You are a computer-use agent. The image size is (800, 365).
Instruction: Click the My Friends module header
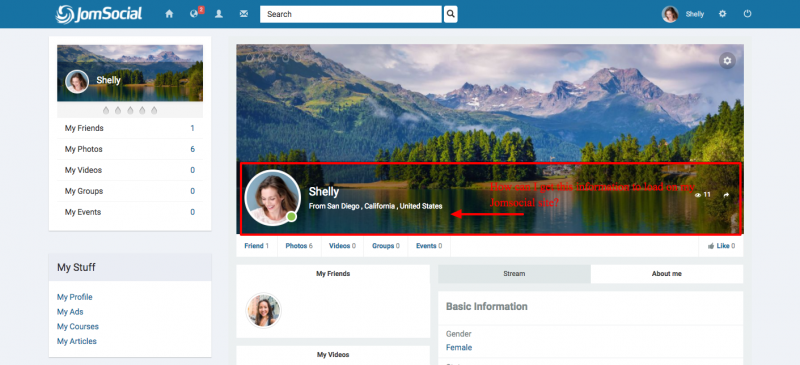[x=333, y=274]
